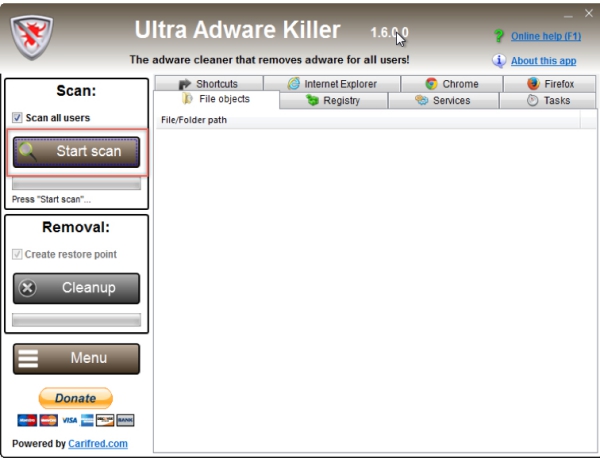Screen dimensions: 600x458
Task: Click the X icon on Cleanup button
Action: click(28, 288)
